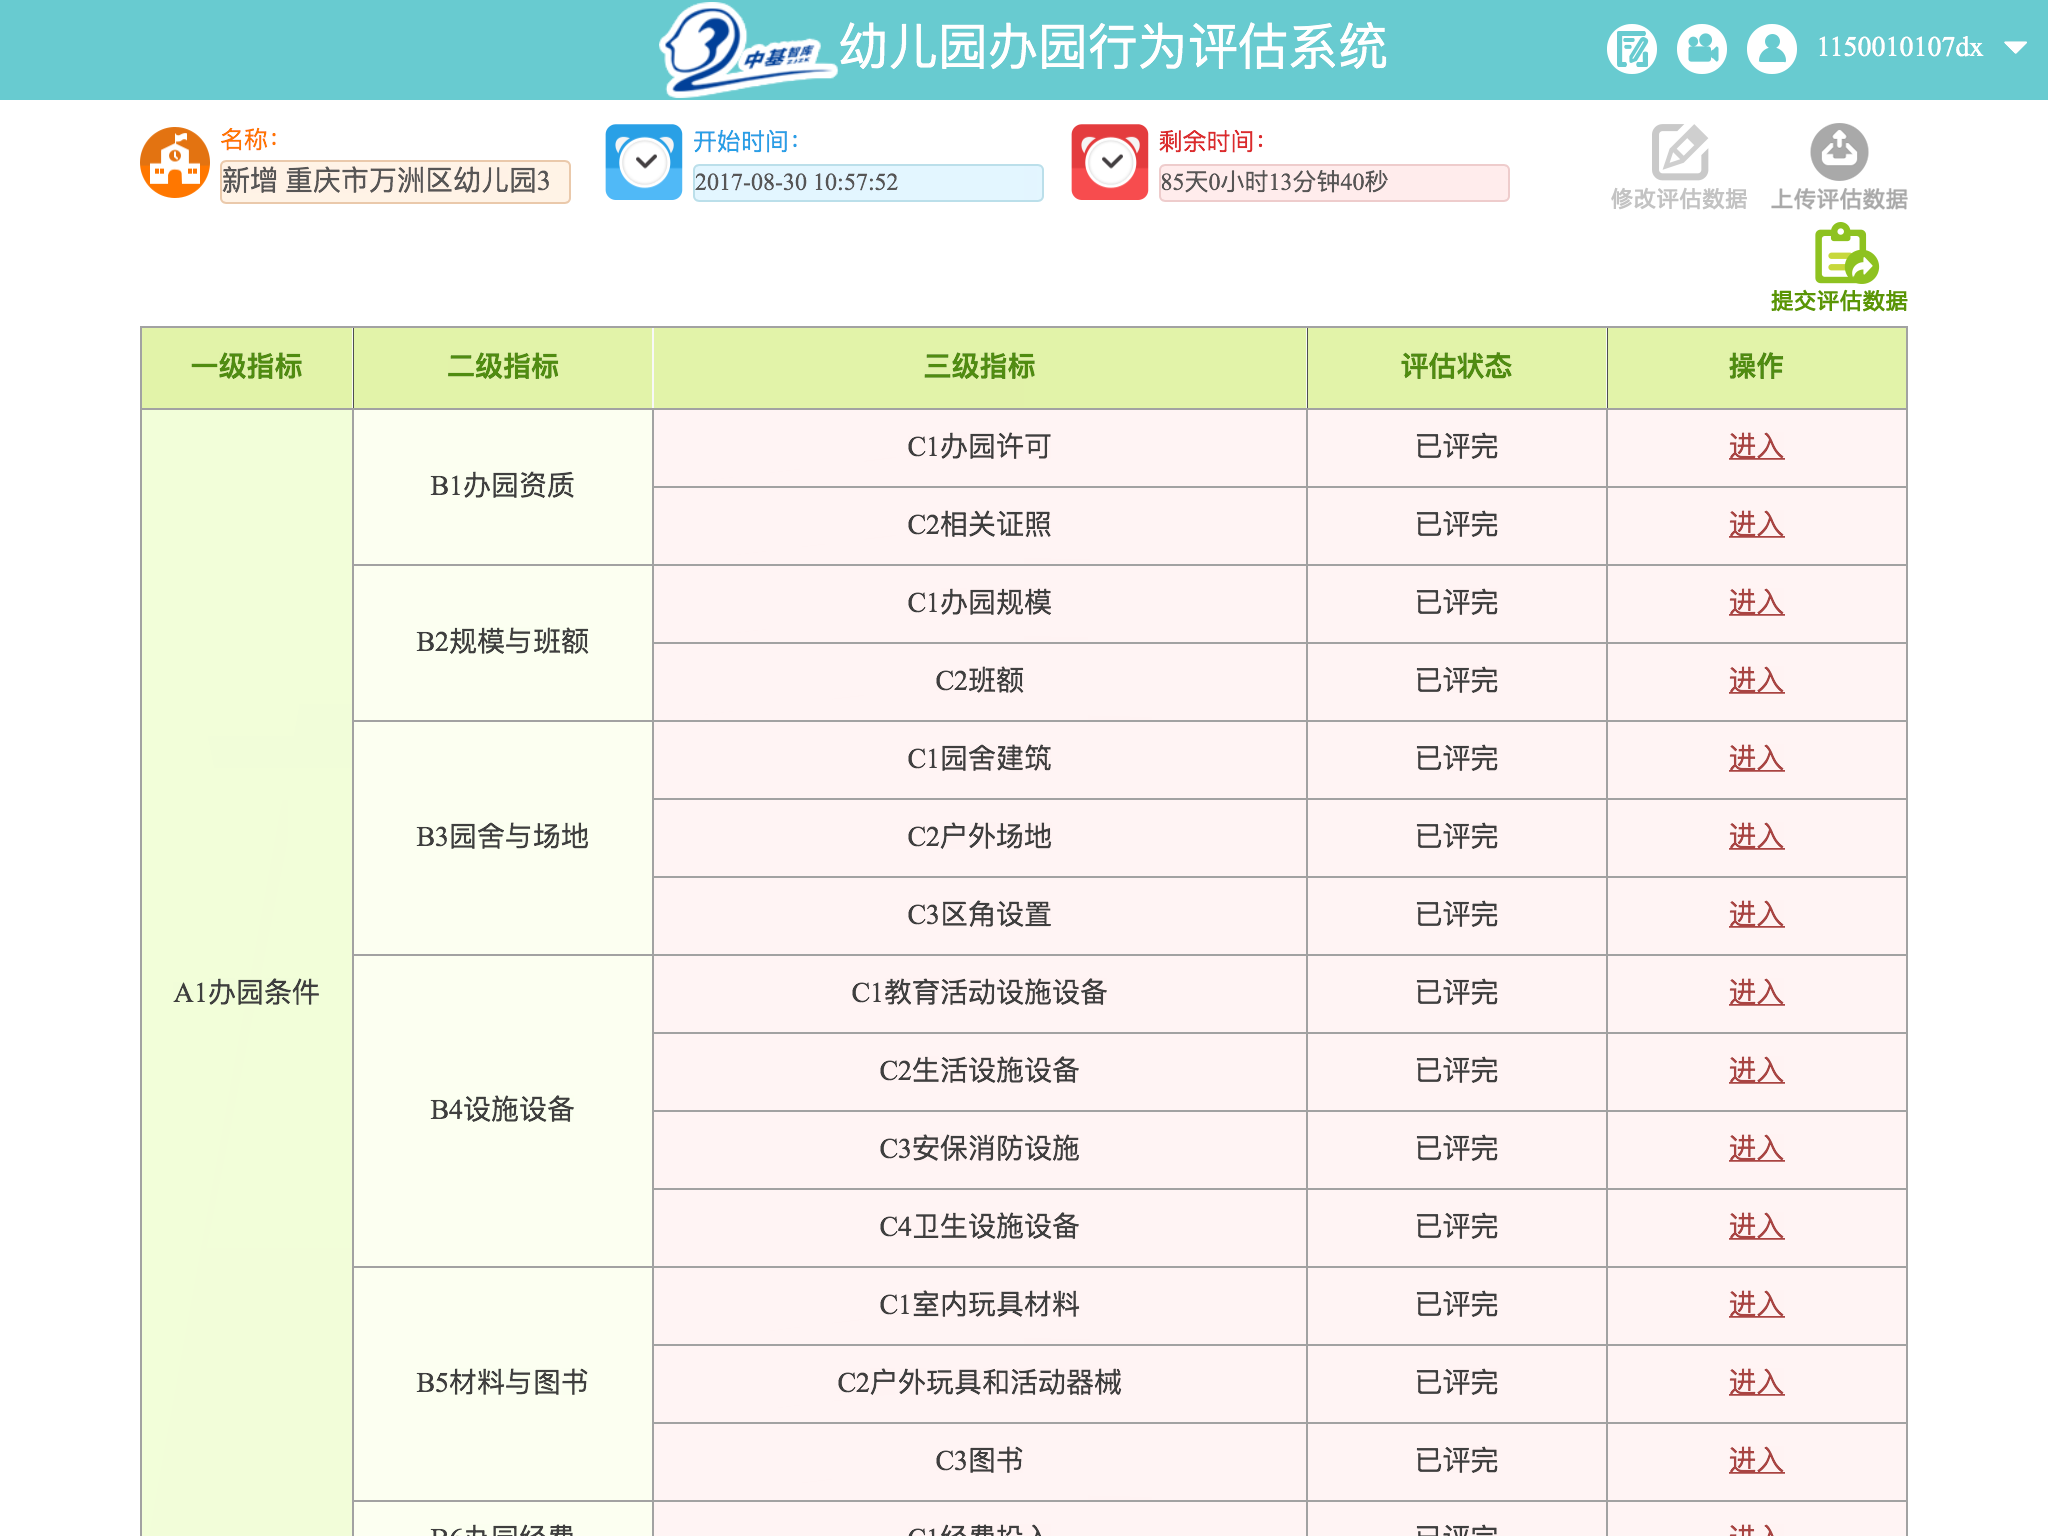Click the C3区角设置 cell
The width and height of the screenshot is (2048, 1536).
(980, 915)
